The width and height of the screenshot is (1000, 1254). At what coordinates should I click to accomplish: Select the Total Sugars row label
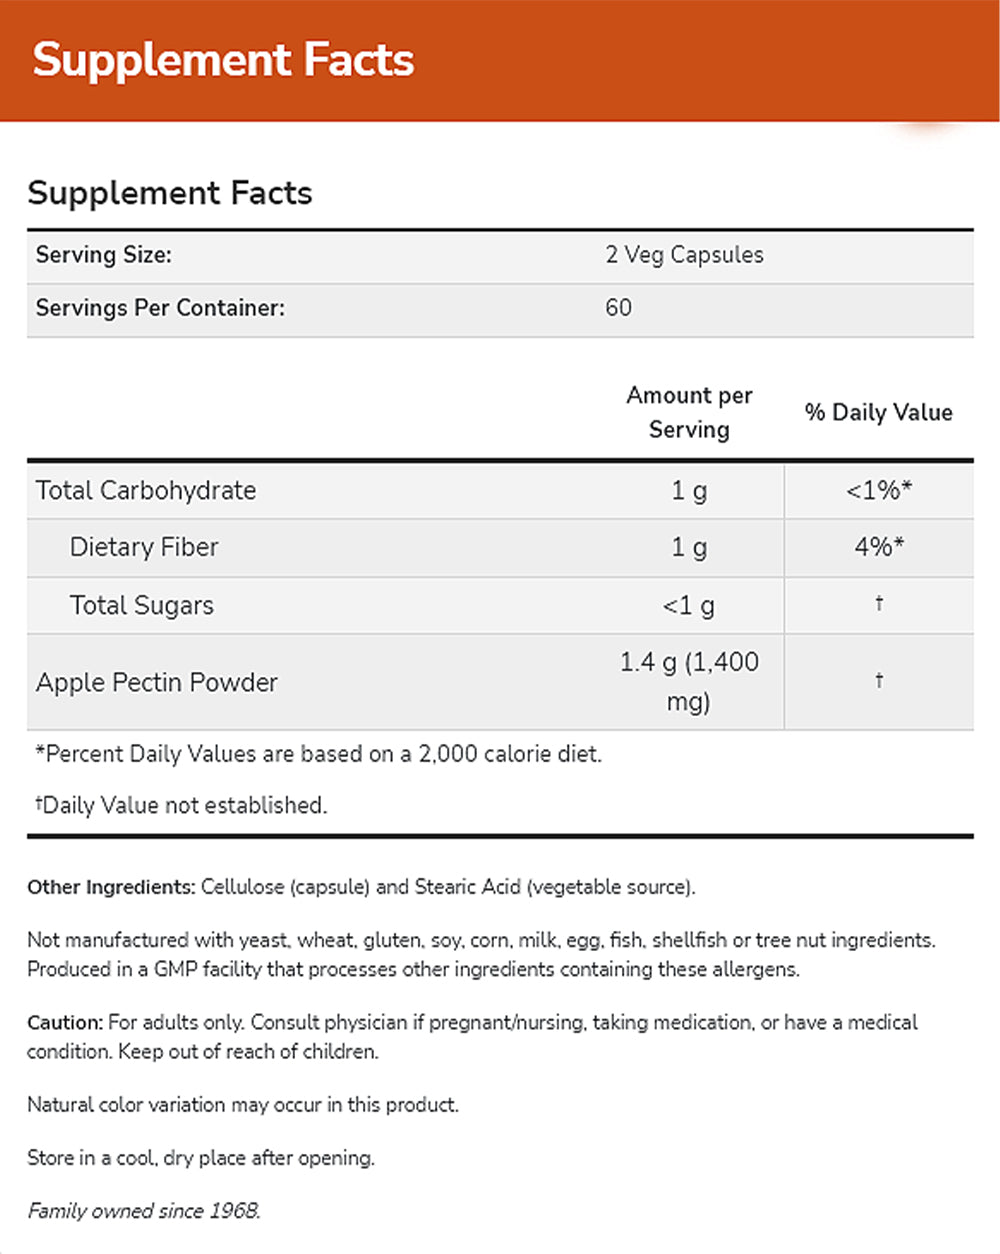click(142, 605)
